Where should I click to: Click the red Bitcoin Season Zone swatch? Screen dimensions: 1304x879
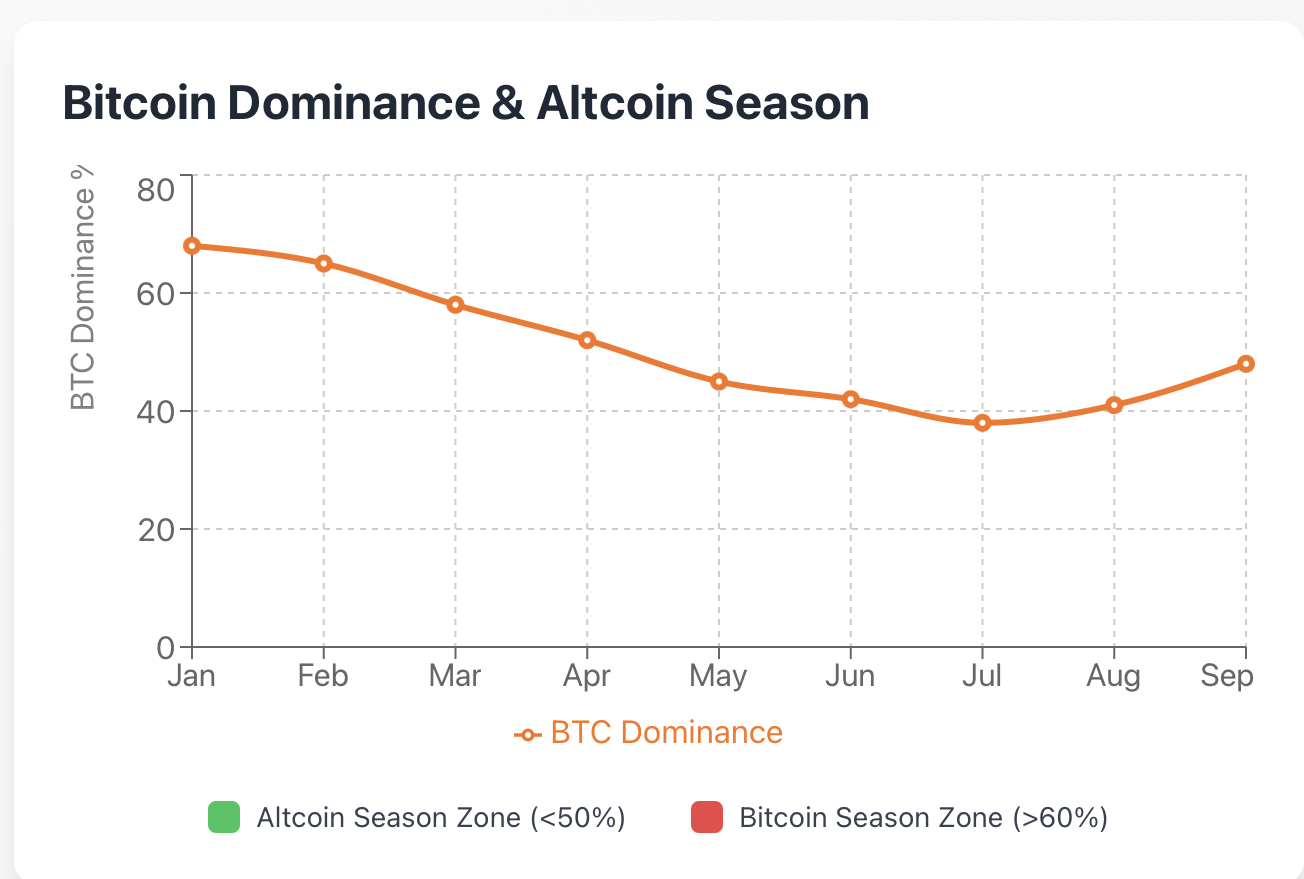pos(707,817)
